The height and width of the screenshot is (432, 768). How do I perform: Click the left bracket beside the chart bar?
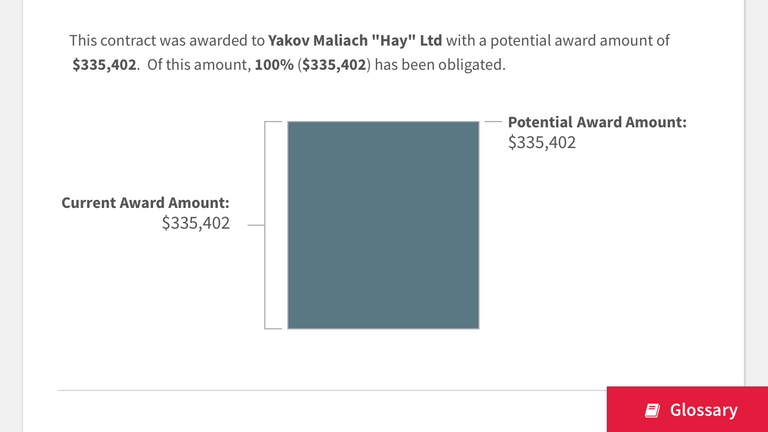(x=266, y=225)
